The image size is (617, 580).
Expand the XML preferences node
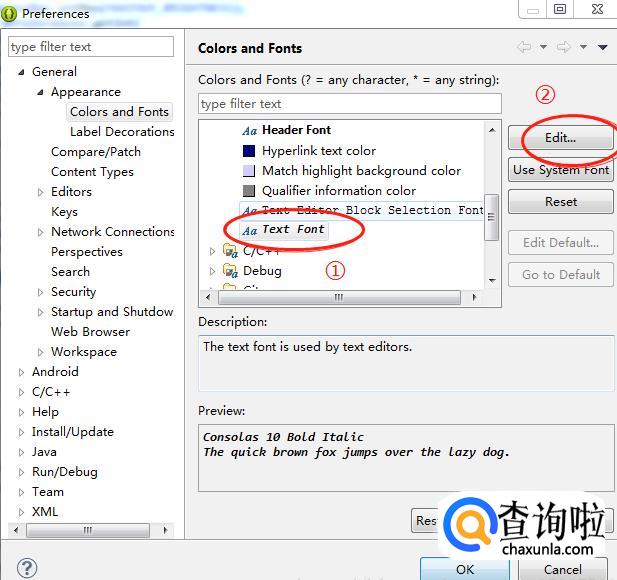click(x=21, y=512)
